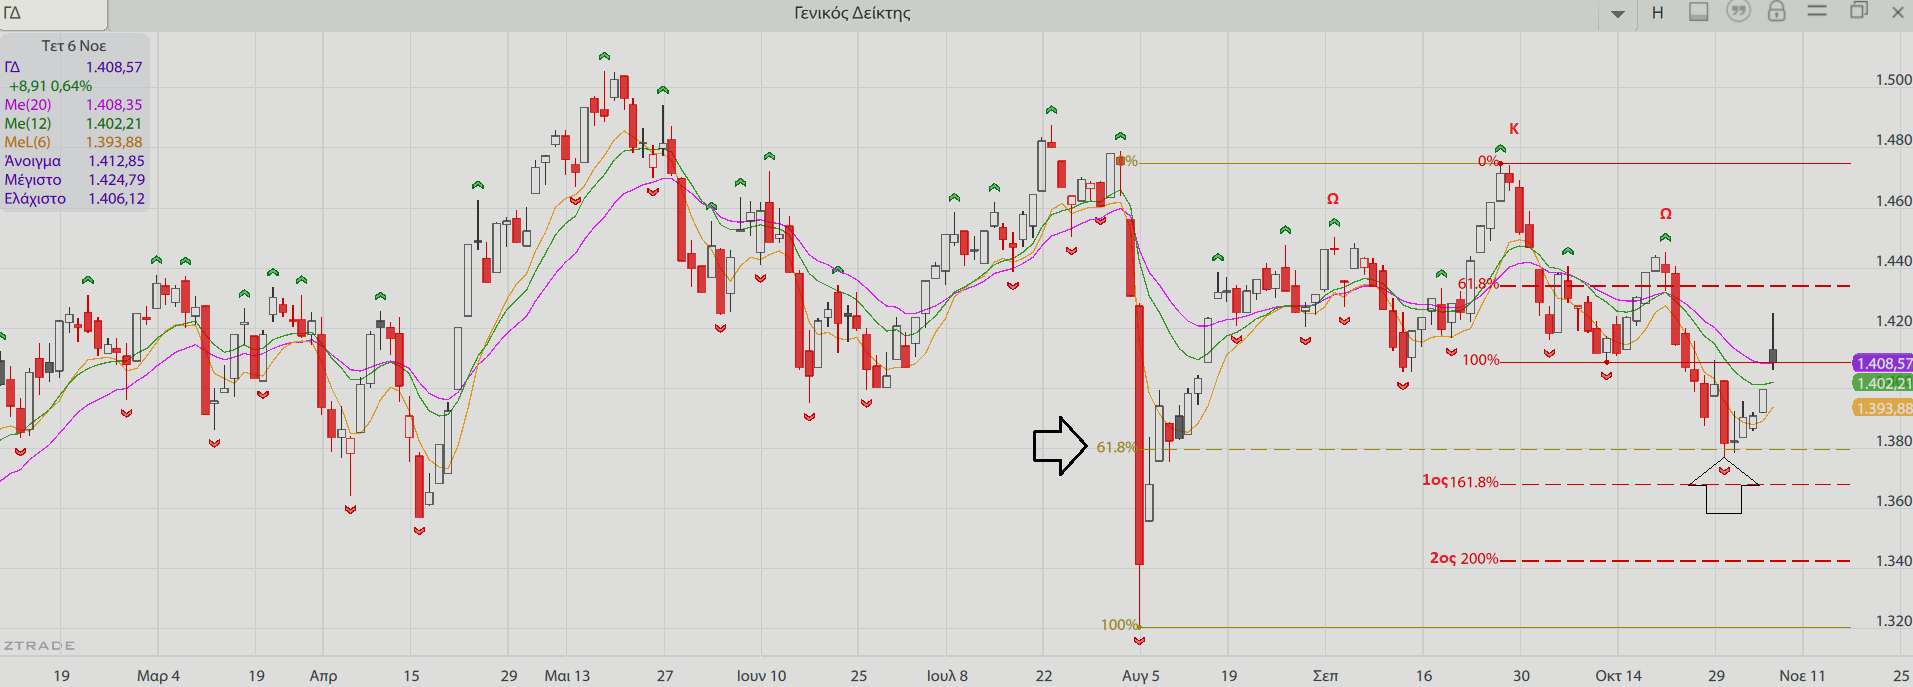Click the Οκτ 14 date axis label
This screenshot has height=687, width=1913.
pyautogui.click(x=1618, y=676)
